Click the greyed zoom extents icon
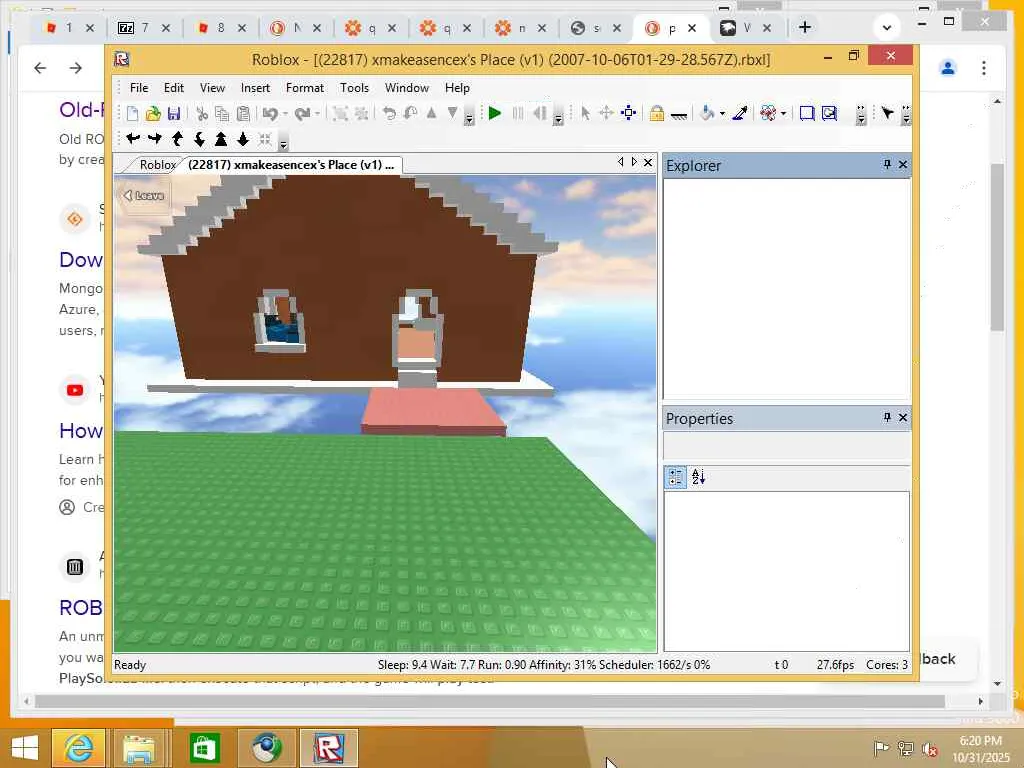The width and height of the screenshot is (1024, 768). coord(264,139)
